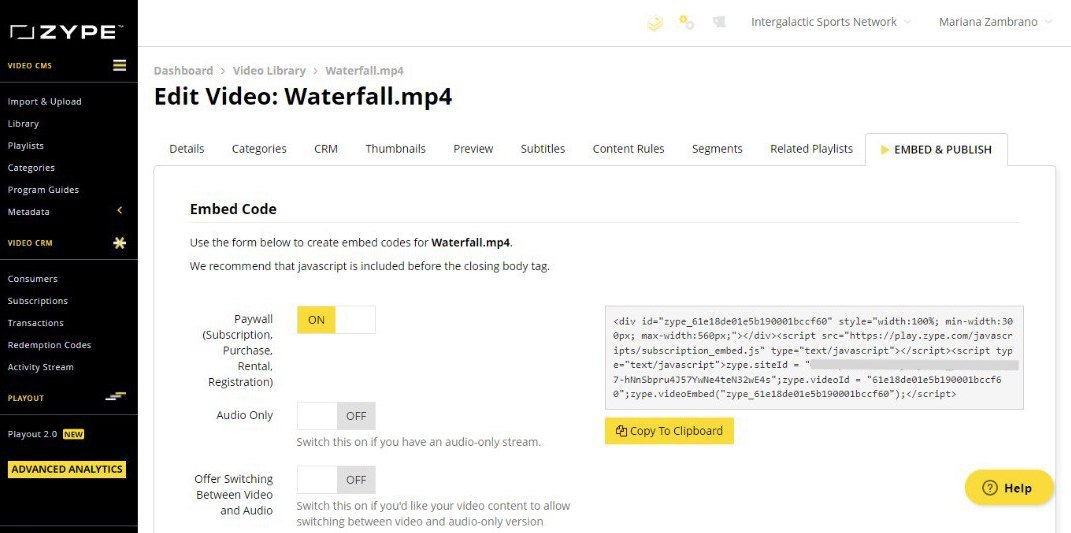Go to the Segments tab
This screenshot has width=1071, height=533.
717,149
